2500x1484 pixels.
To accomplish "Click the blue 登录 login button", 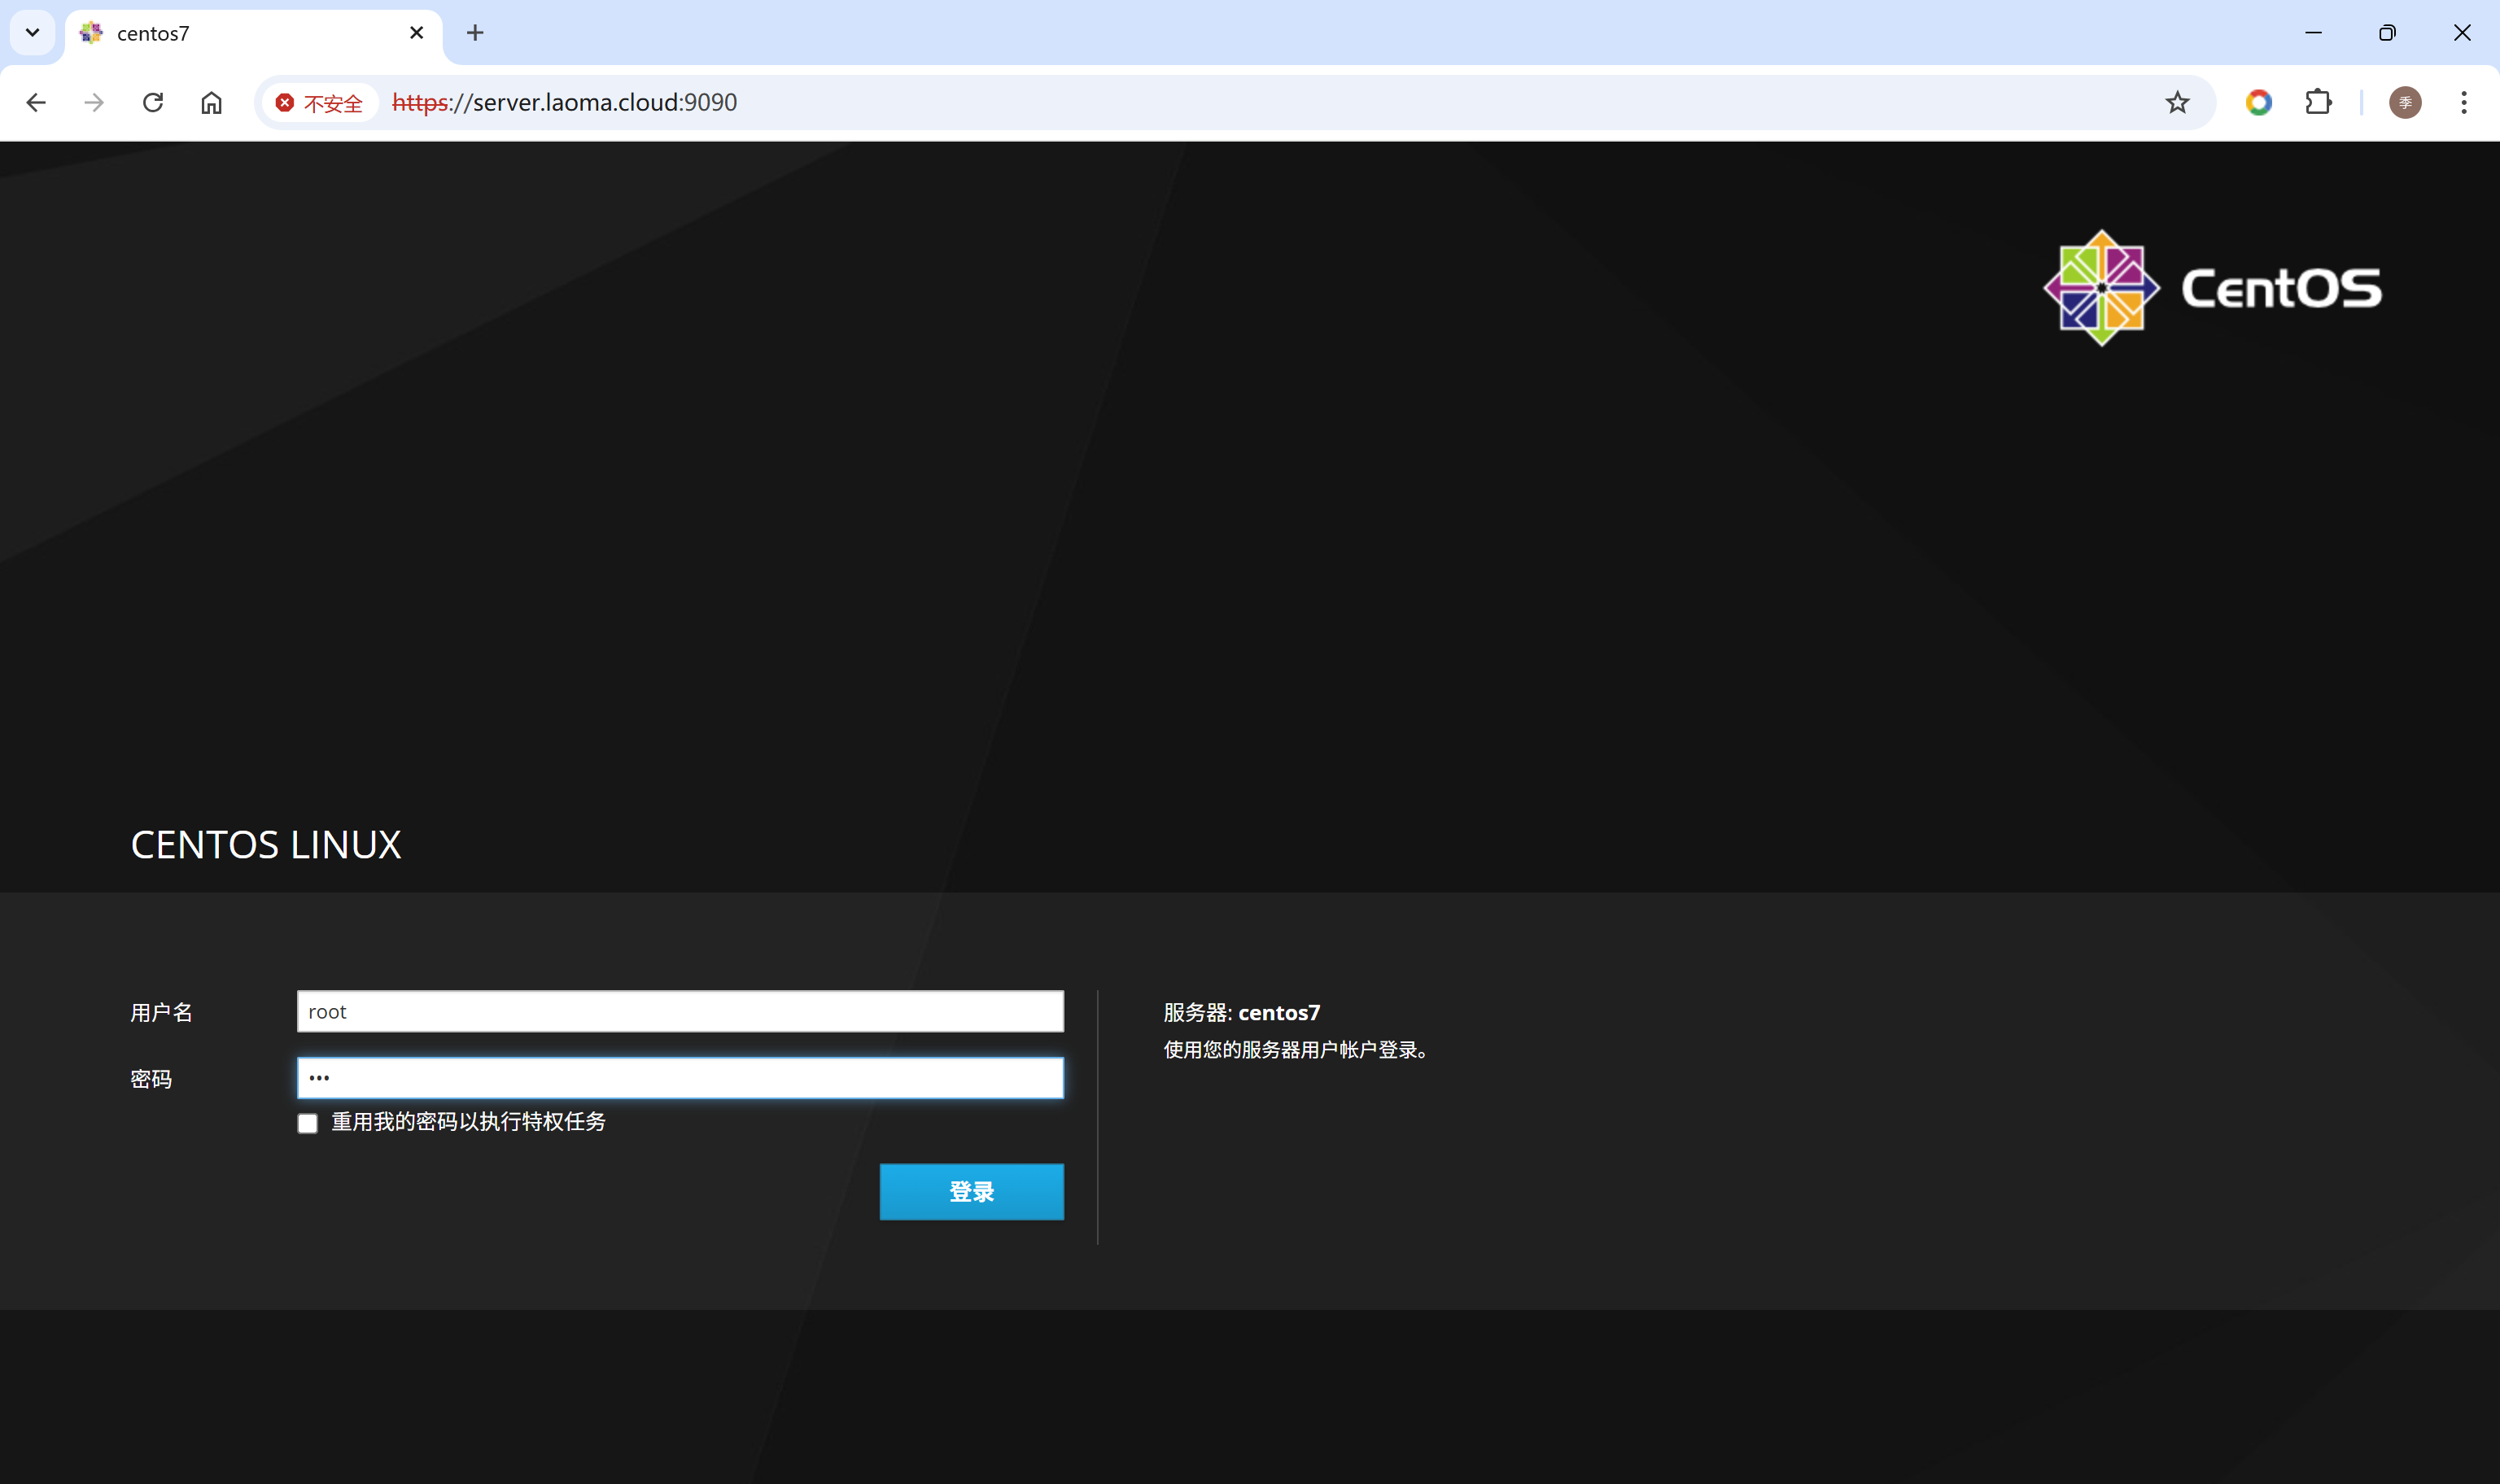I will pos(971,1191).
